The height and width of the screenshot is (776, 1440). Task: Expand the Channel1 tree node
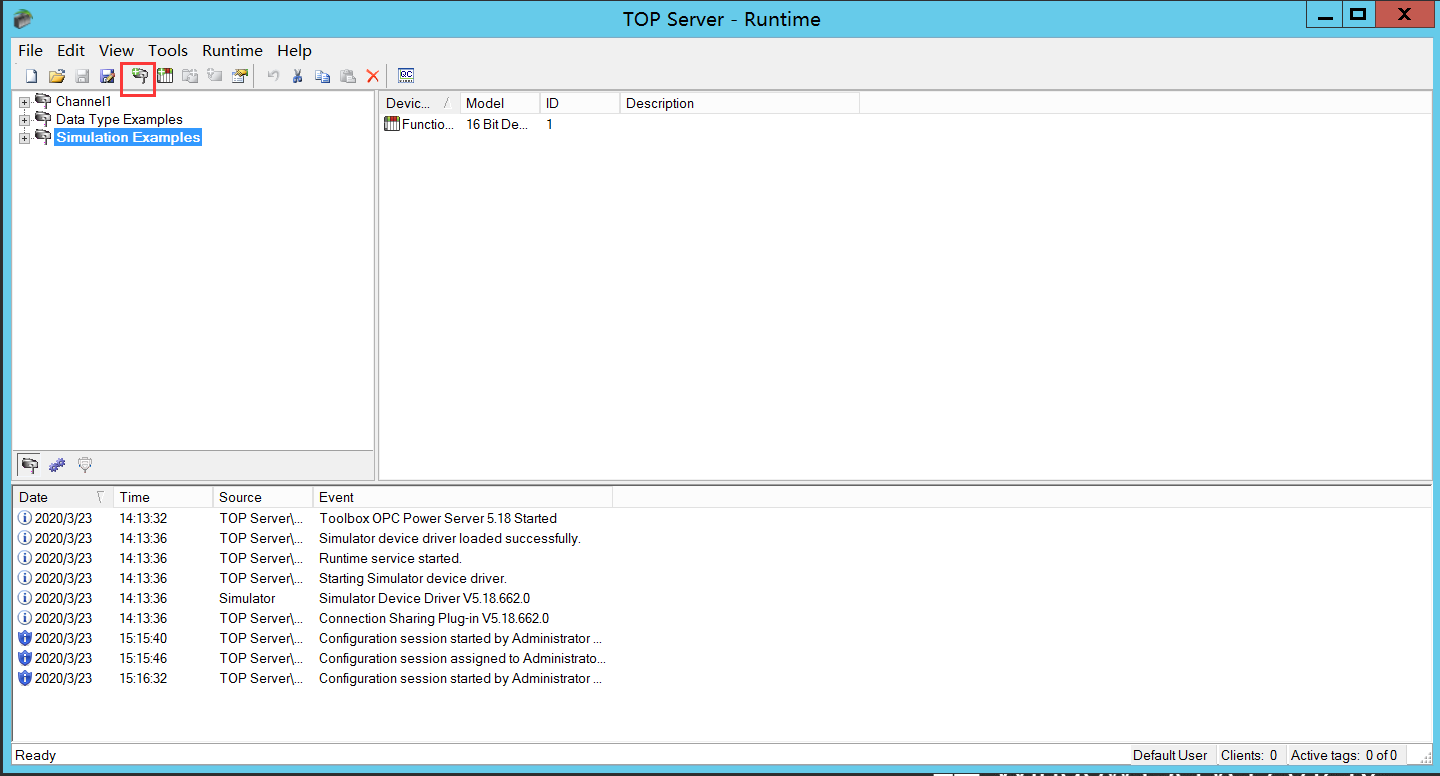coord(24,102)
